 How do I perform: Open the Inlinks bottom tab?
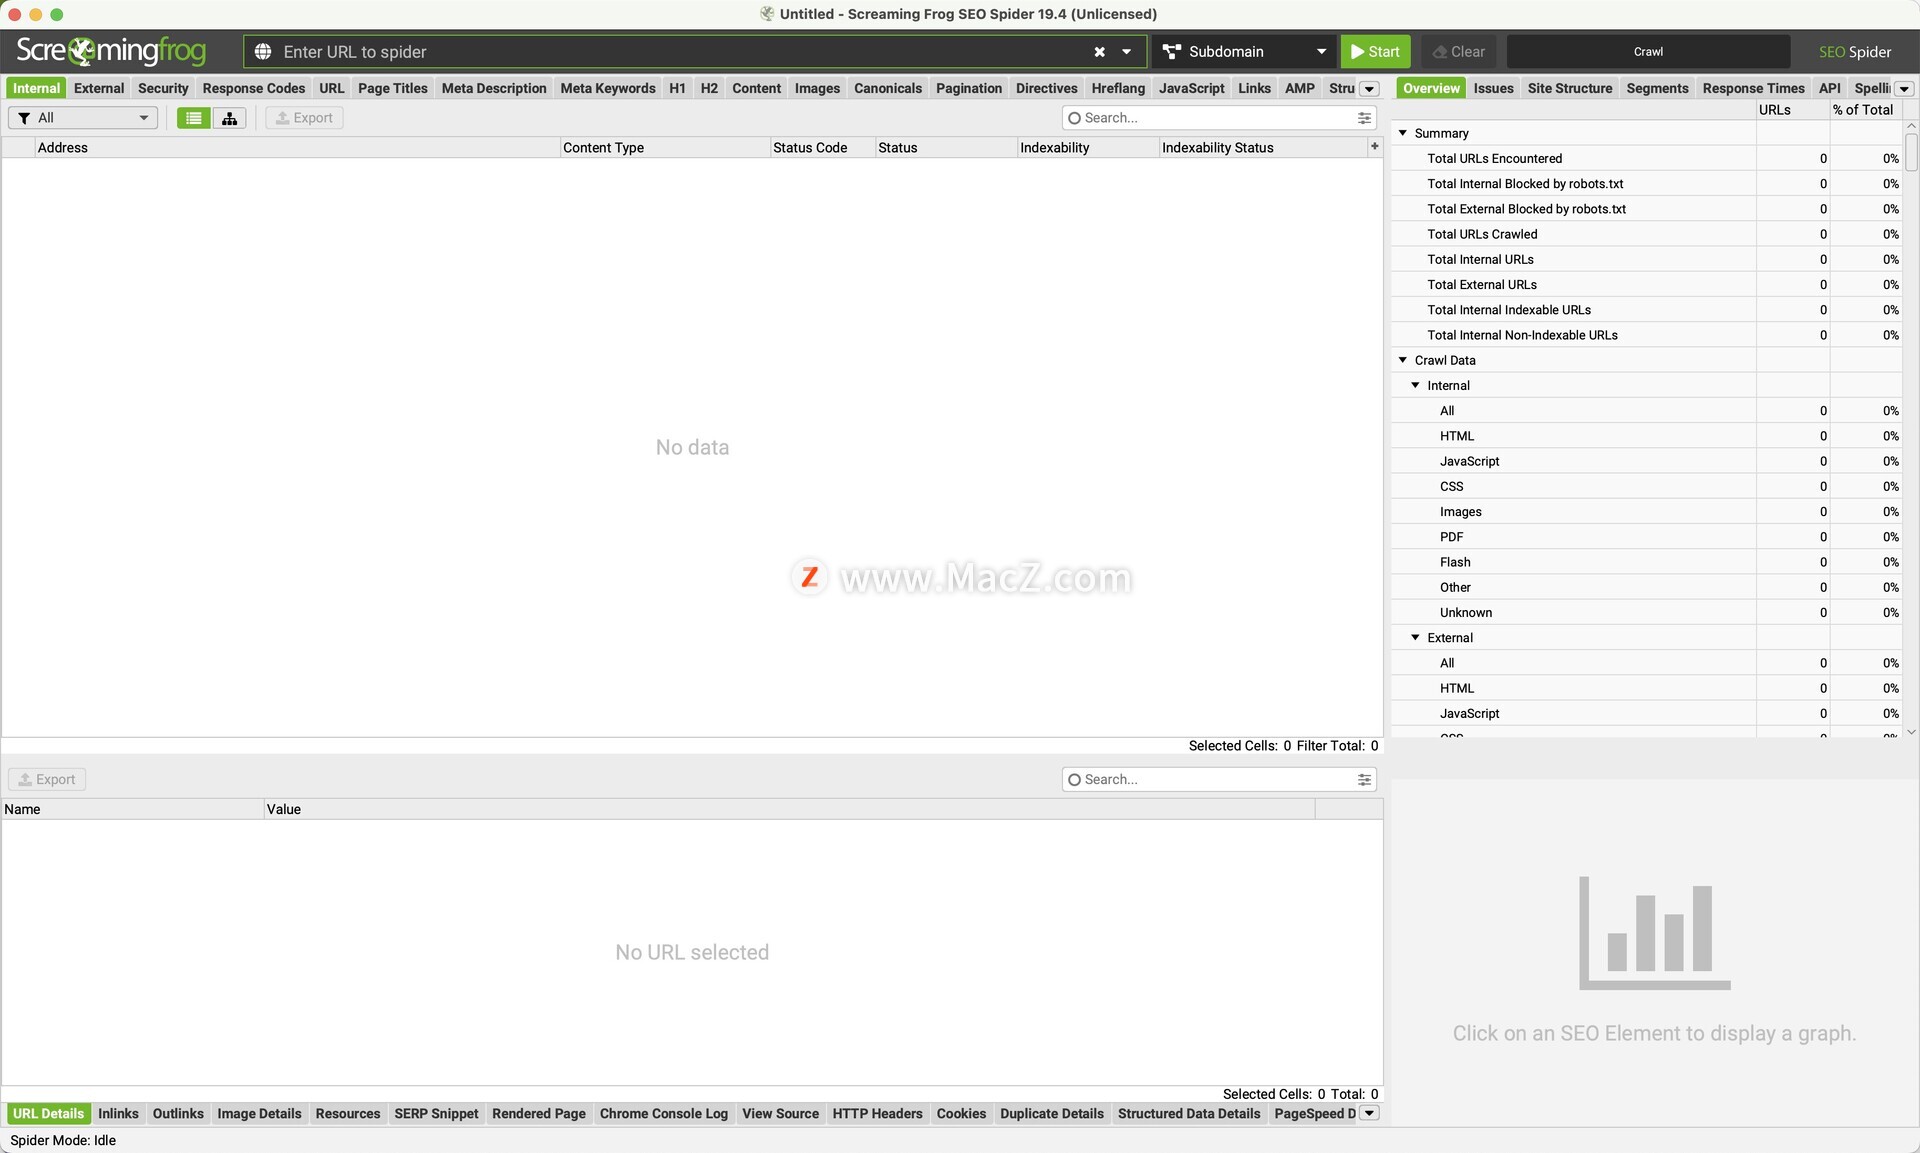(118, 1113)
